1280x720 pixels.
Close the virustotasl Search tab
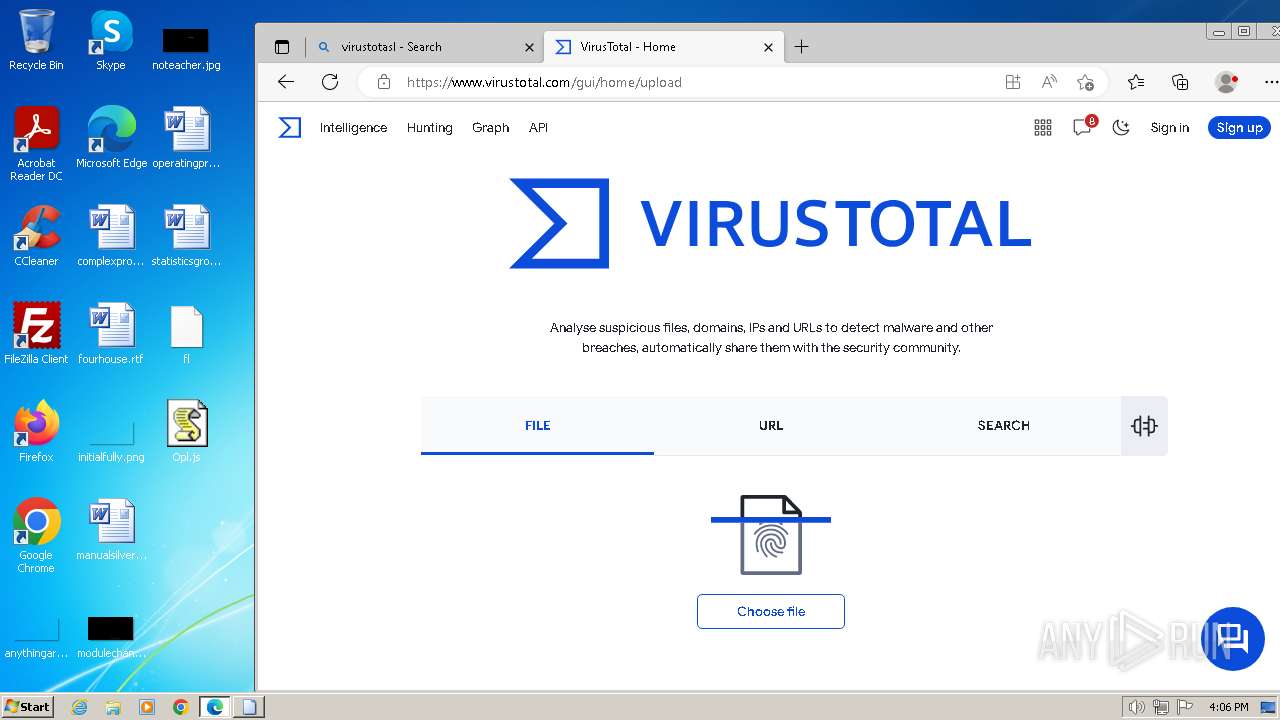(530, 47)
